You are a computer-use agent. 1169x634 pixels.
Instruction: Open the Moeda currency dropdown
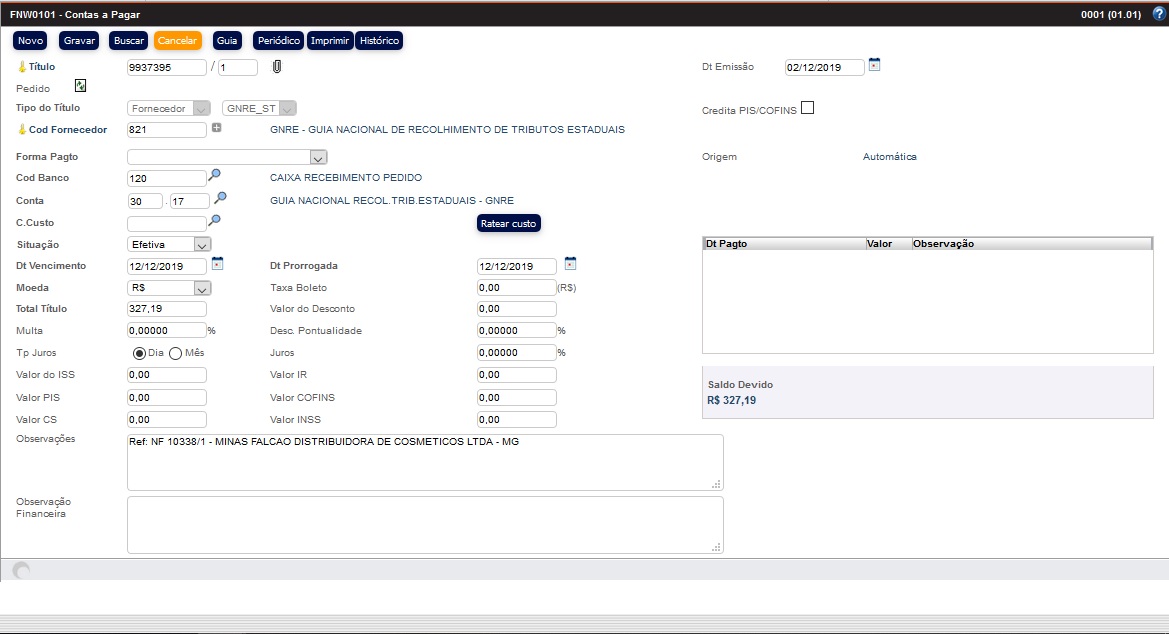(x=201, y=288)
